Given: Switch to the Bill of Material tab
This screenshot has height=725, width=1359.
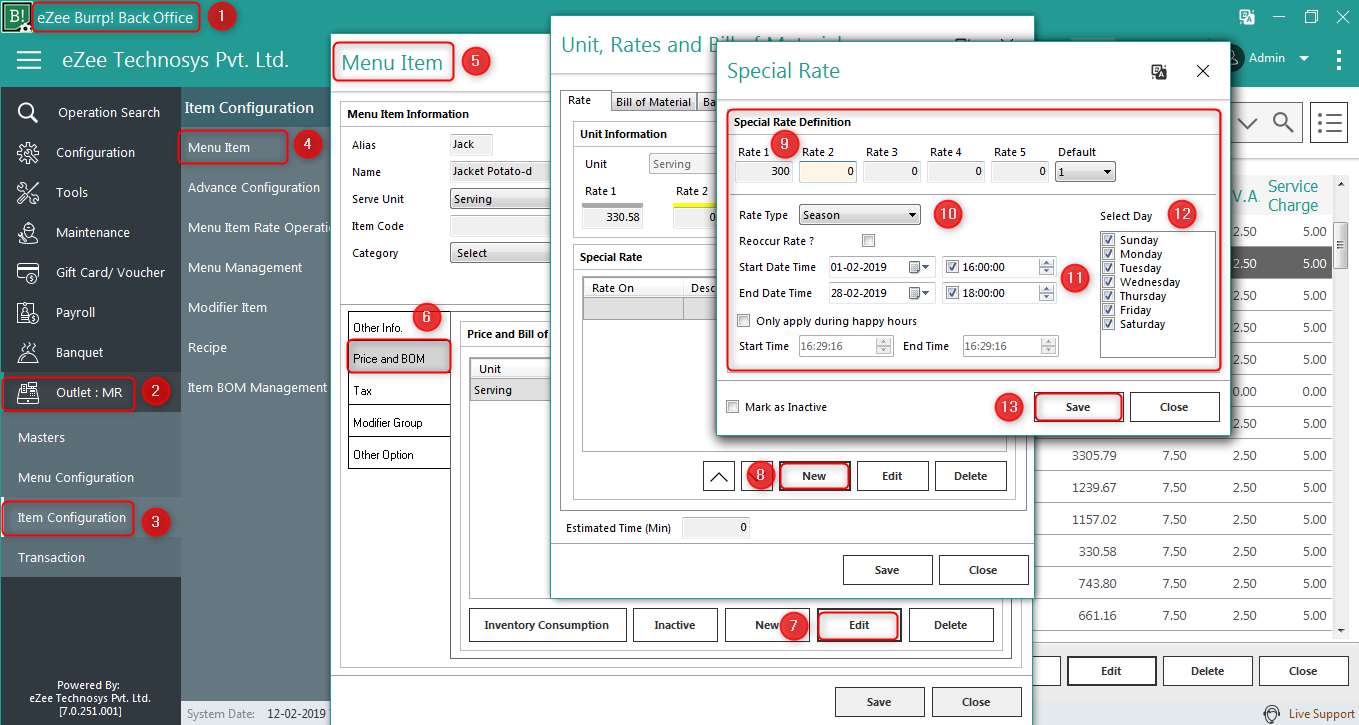Looking at the screenshot, I should tap(653, 102).
